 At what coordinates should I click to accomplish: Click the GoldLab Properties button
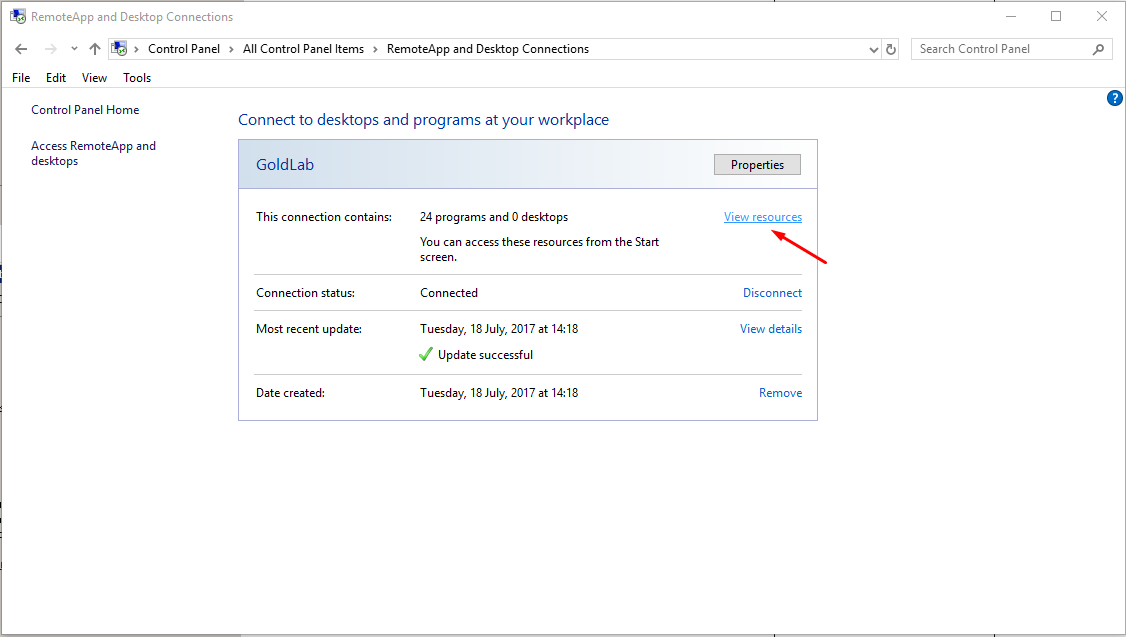point(757,165)
